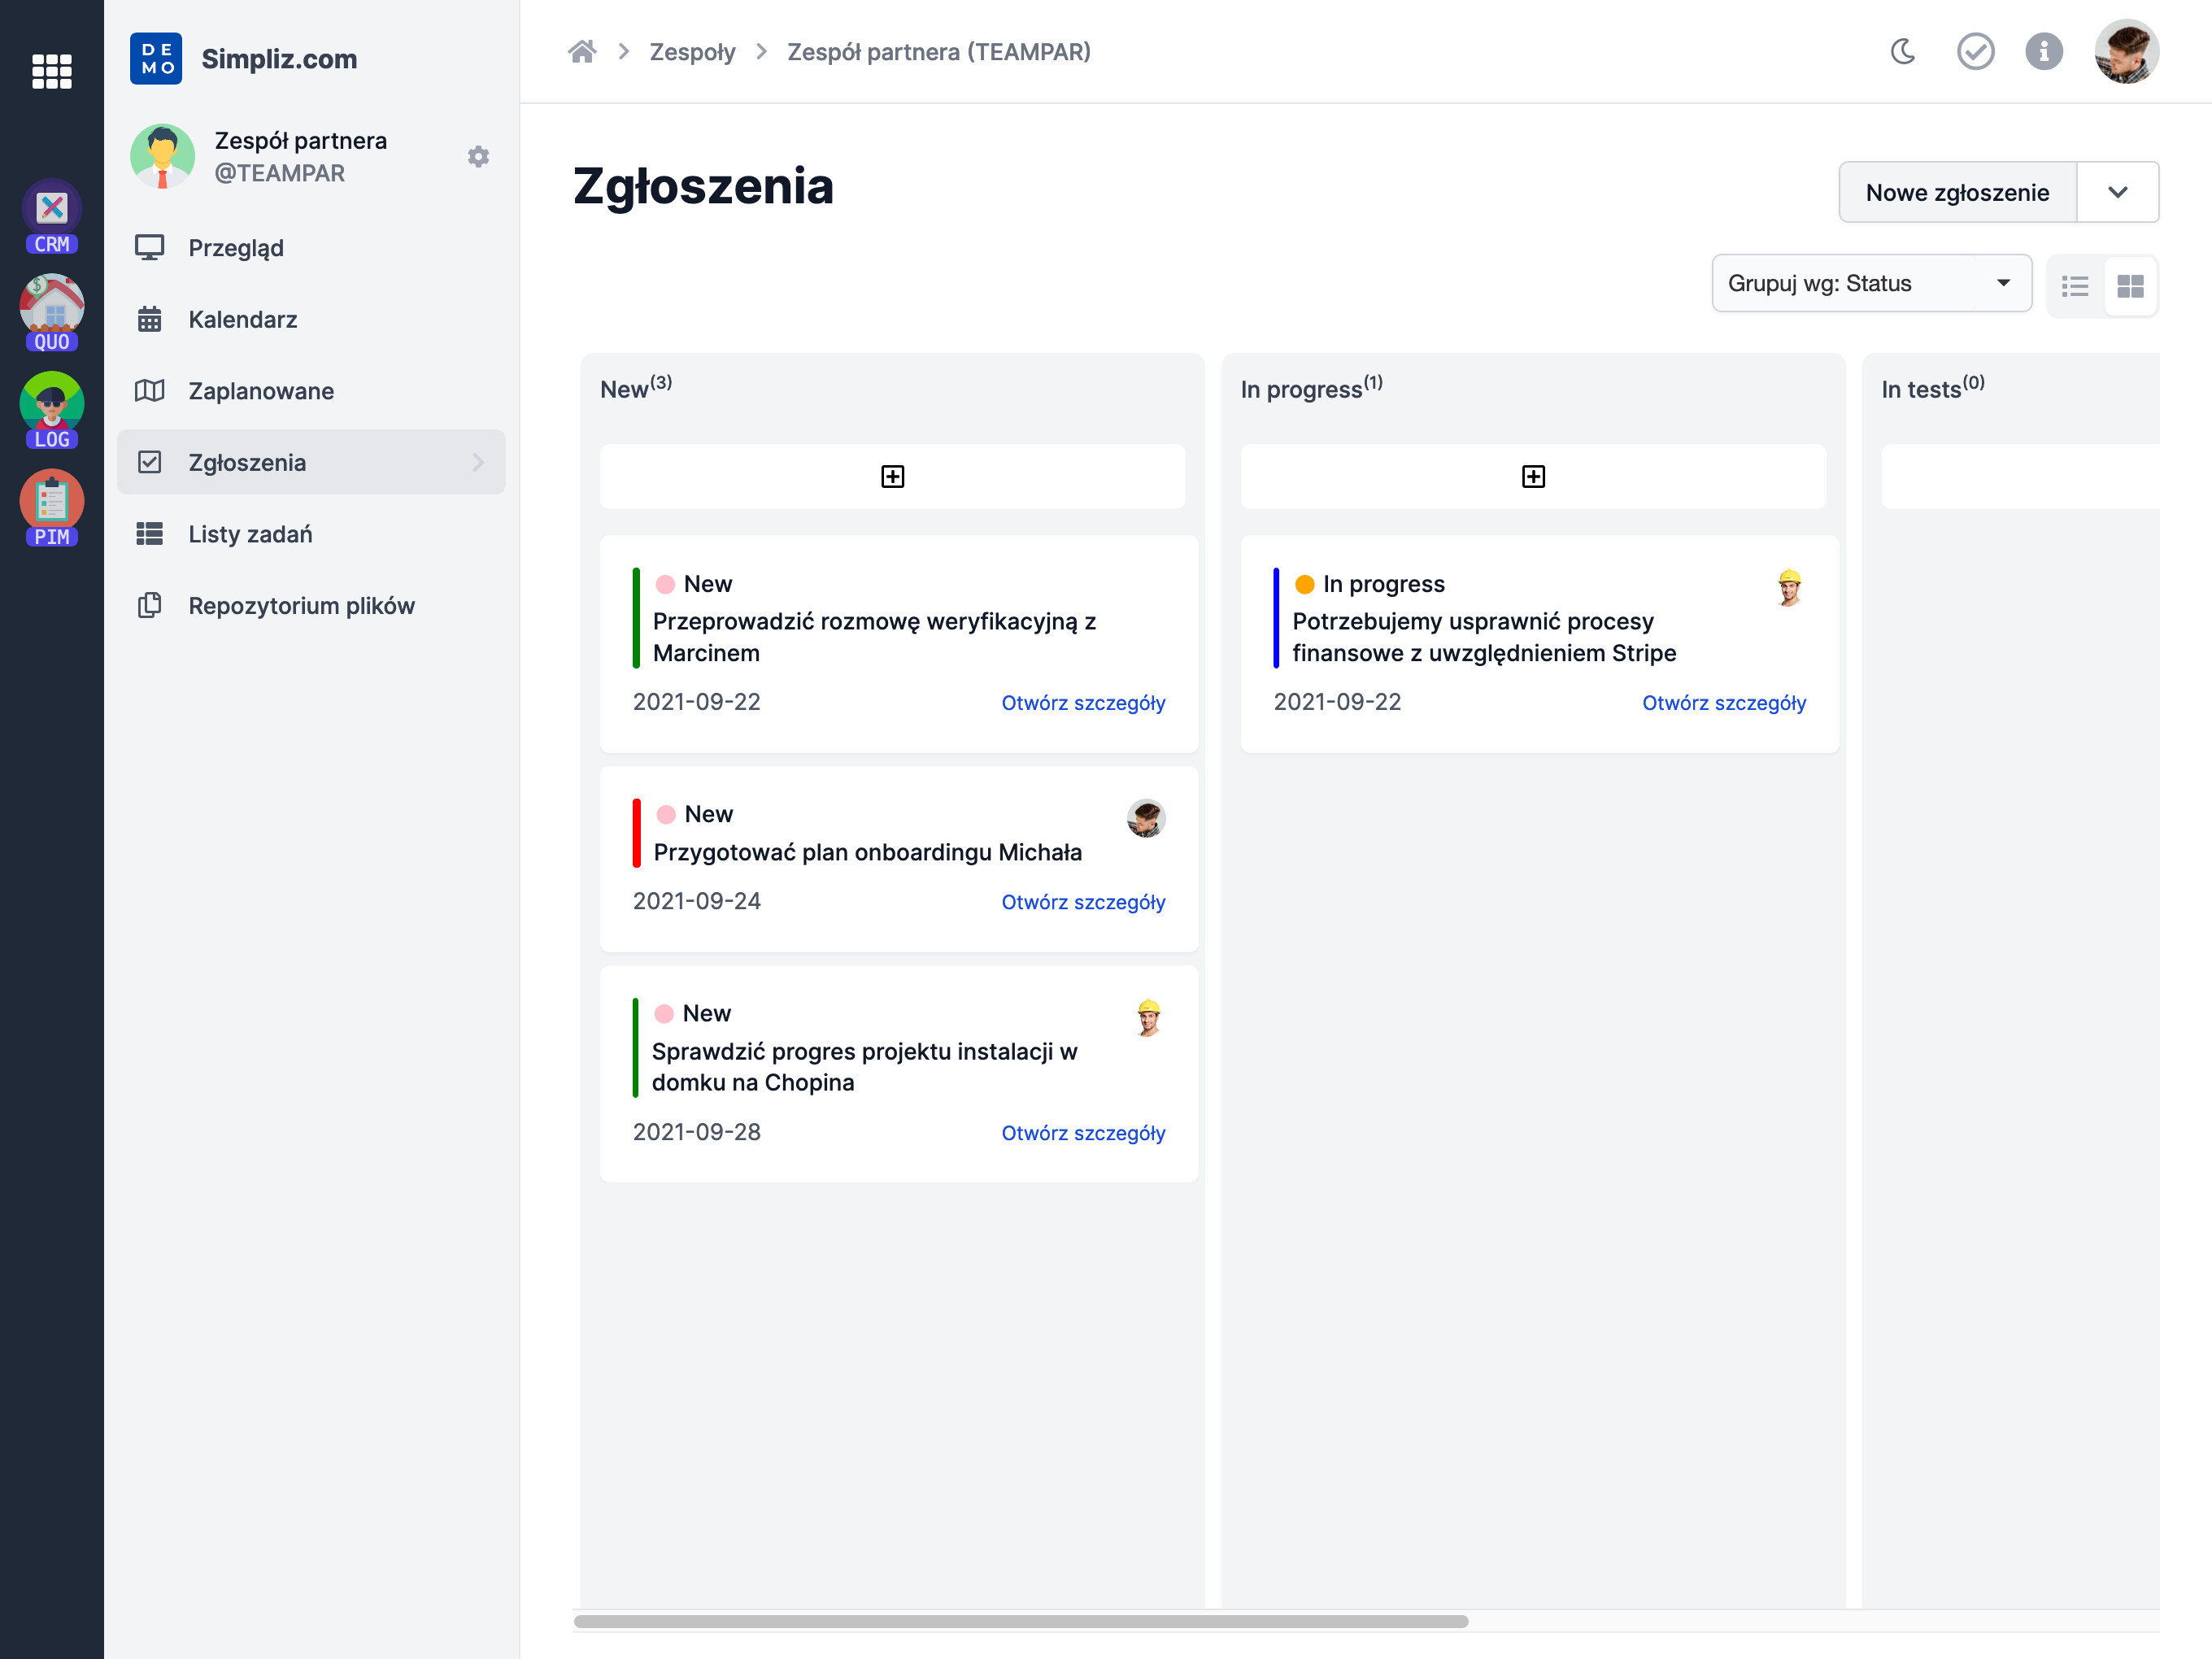This screenshot has height=1659, width=2212.
Task: Open details for Marcinem verification ticket
Action: pos(1083,703)
